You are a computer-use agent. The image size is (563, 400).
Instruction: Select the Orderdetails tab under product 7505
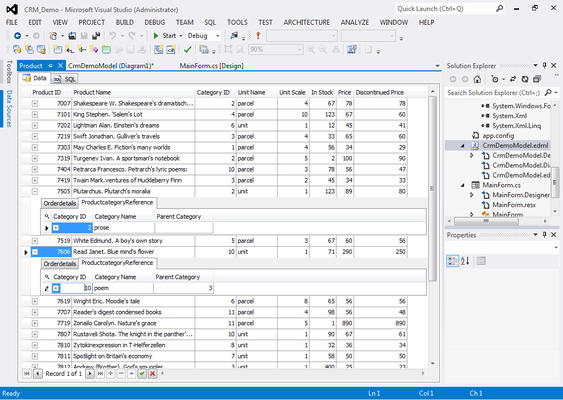click(x=60, y=203)
